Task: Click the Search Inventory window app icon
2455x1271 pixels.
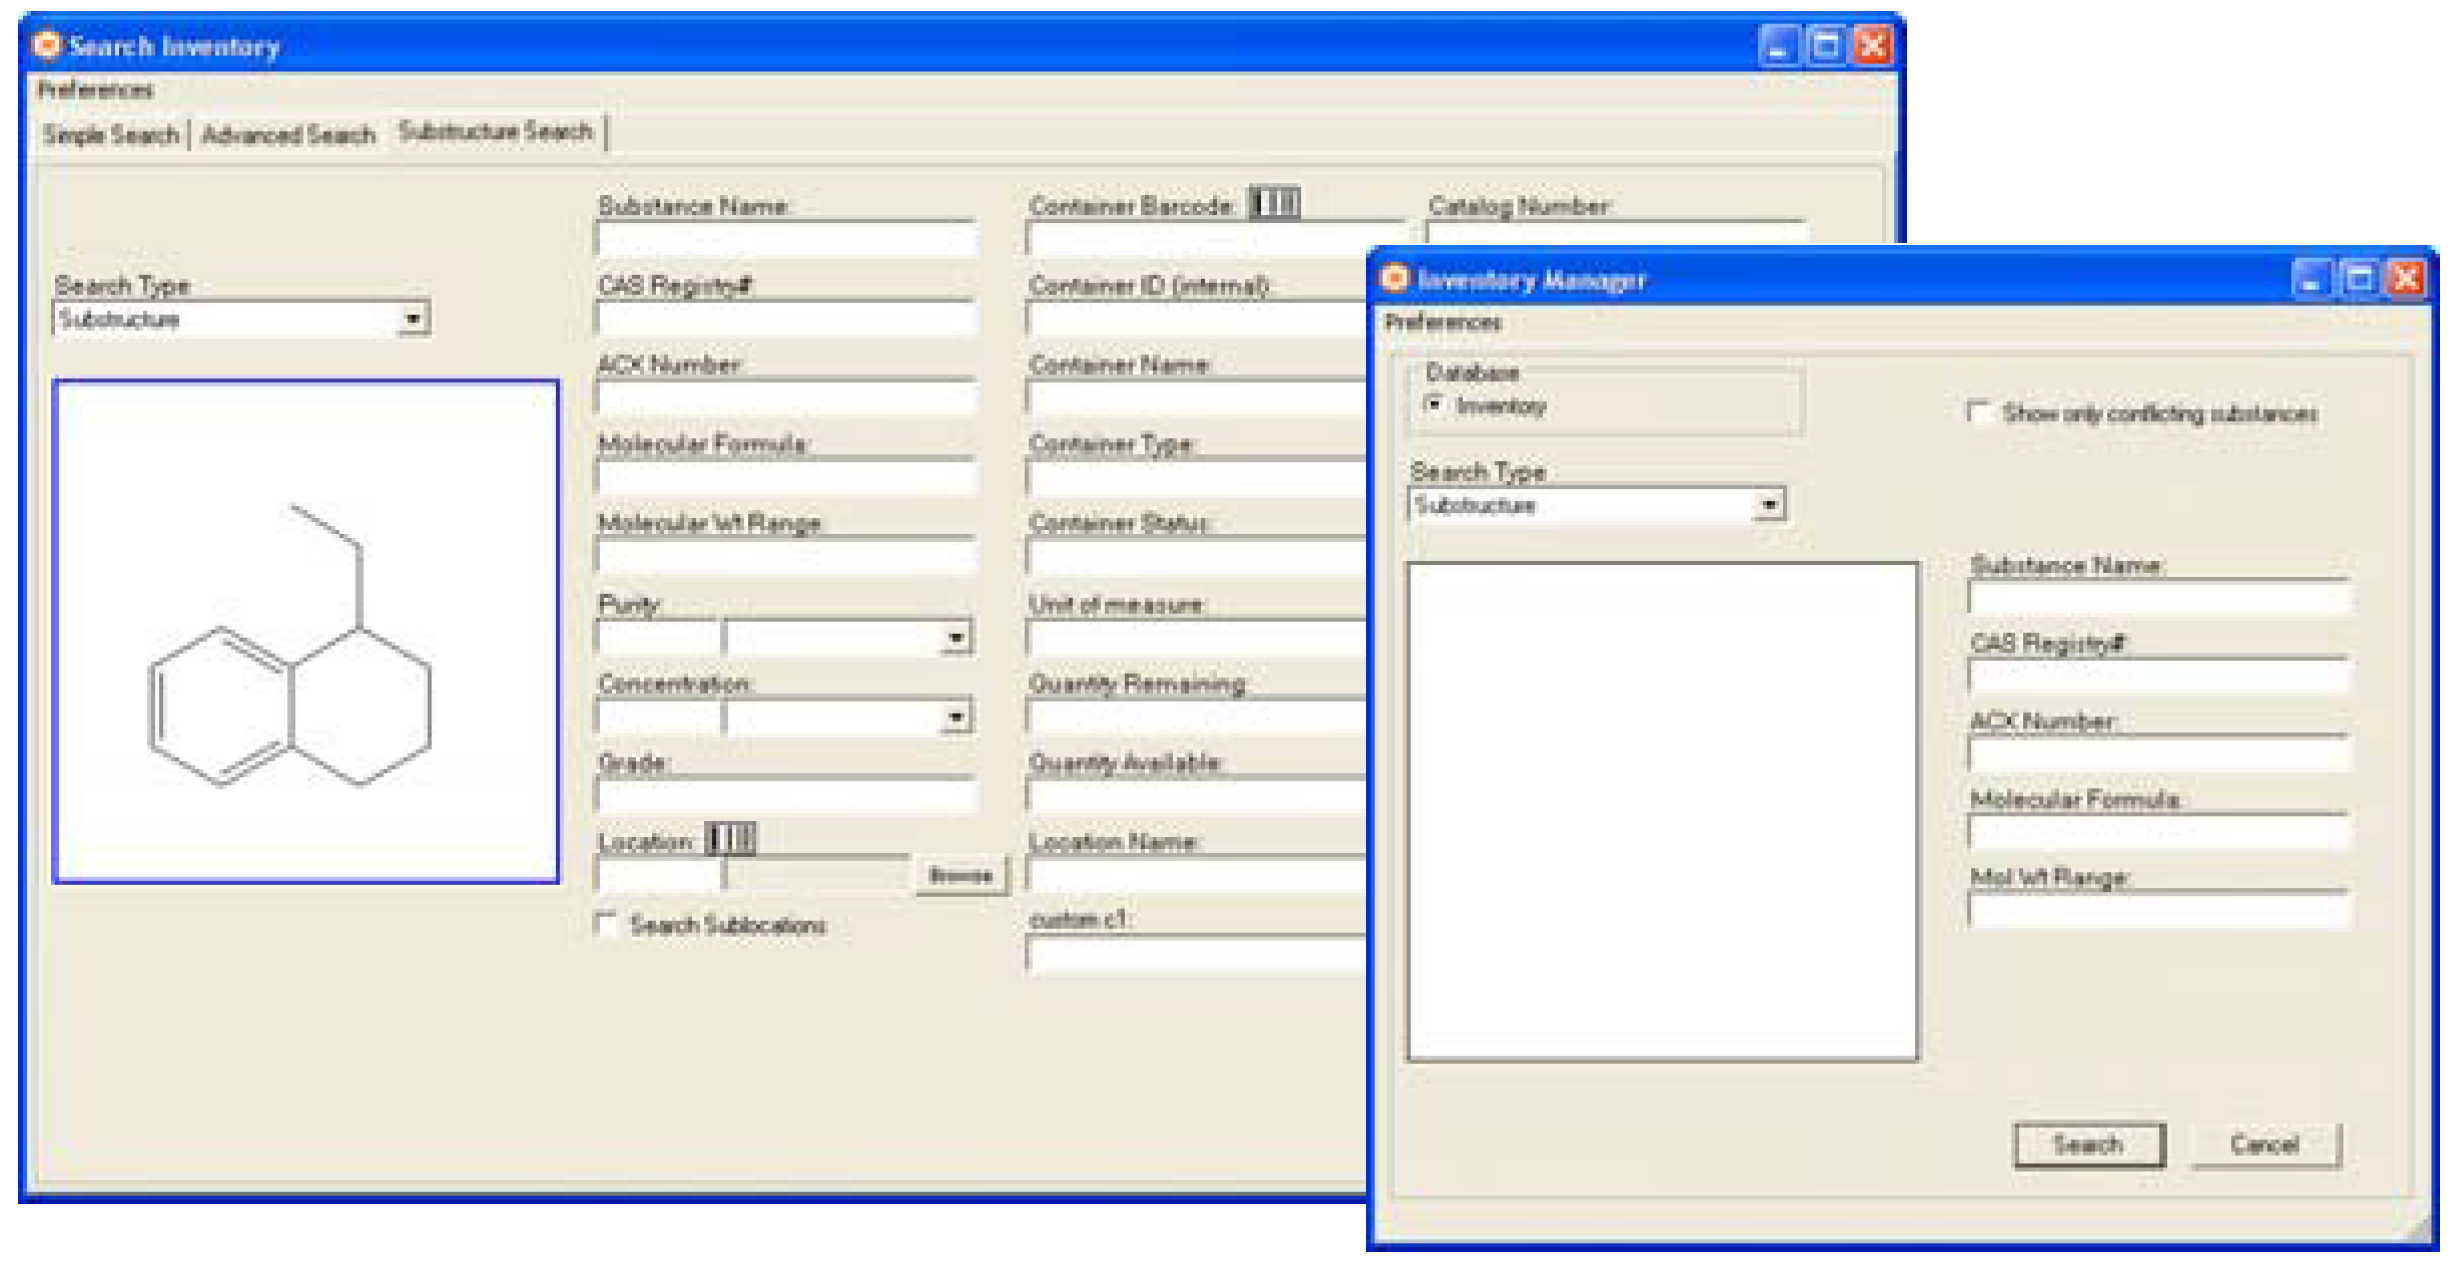Action: [46, 46]
